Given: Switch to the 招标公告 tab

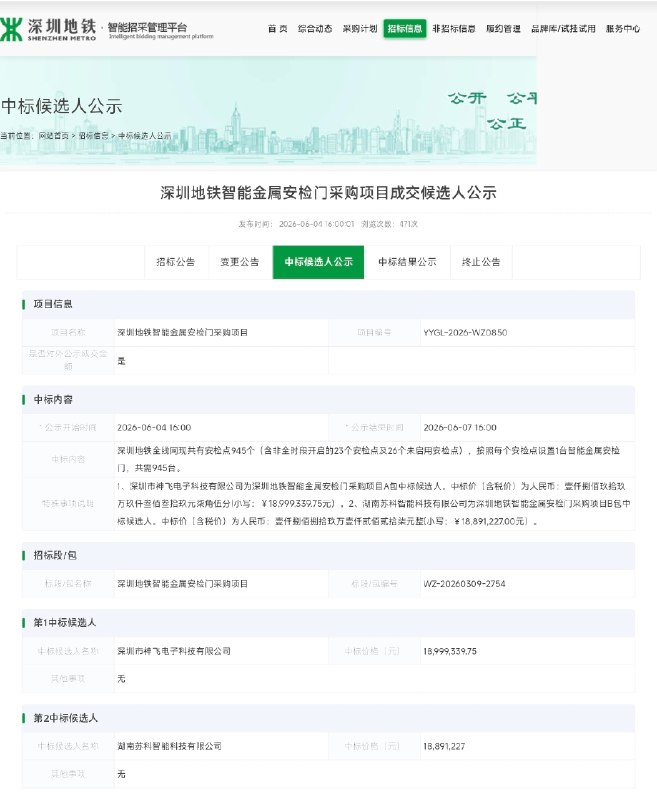Looking at the screenshot, I should pyautogui.click(x=176, y=262).
